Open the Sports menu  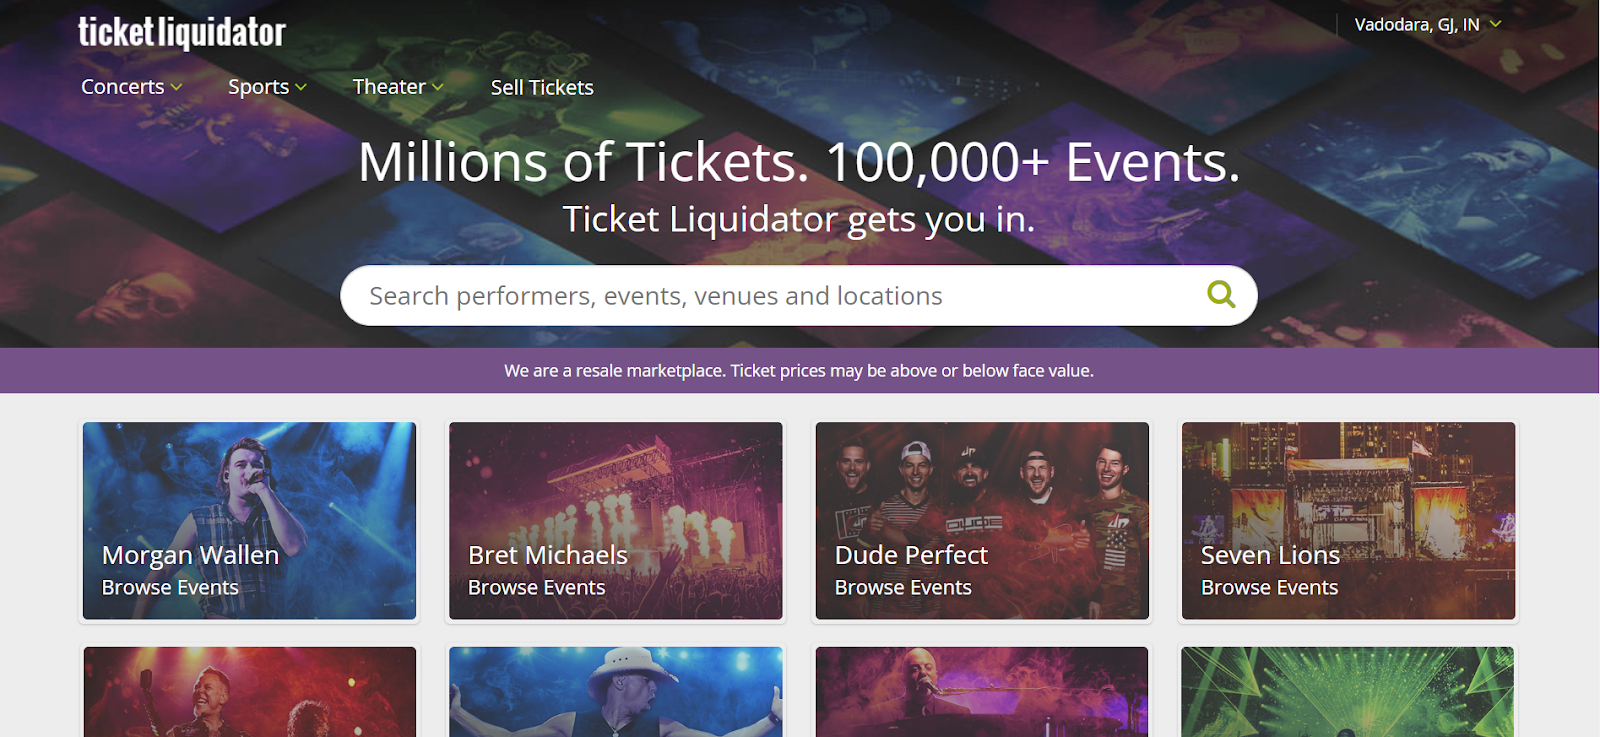[258, 87]
